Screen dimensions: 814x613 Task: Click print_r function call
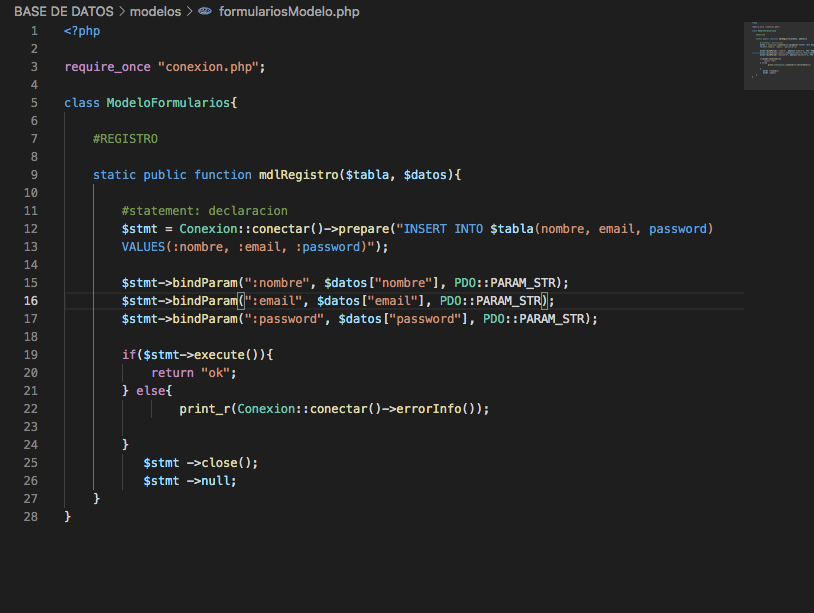pyautogui.click(x=205, y=409)
